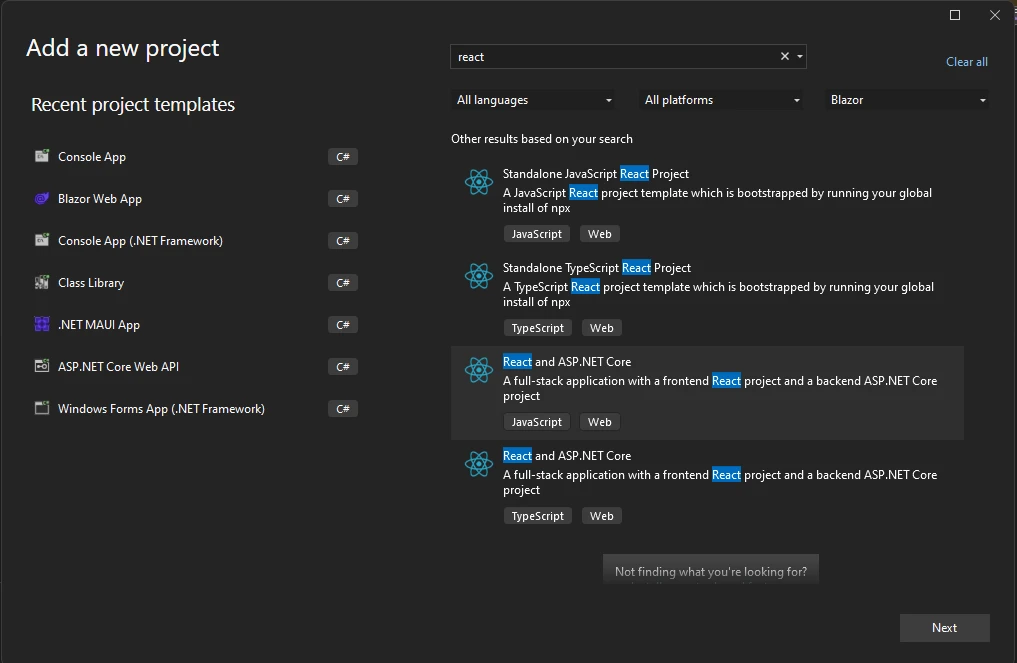Click the Blazor Web App icon
Viewport: 1017px width, 663px height.
(x=42, y=198)
